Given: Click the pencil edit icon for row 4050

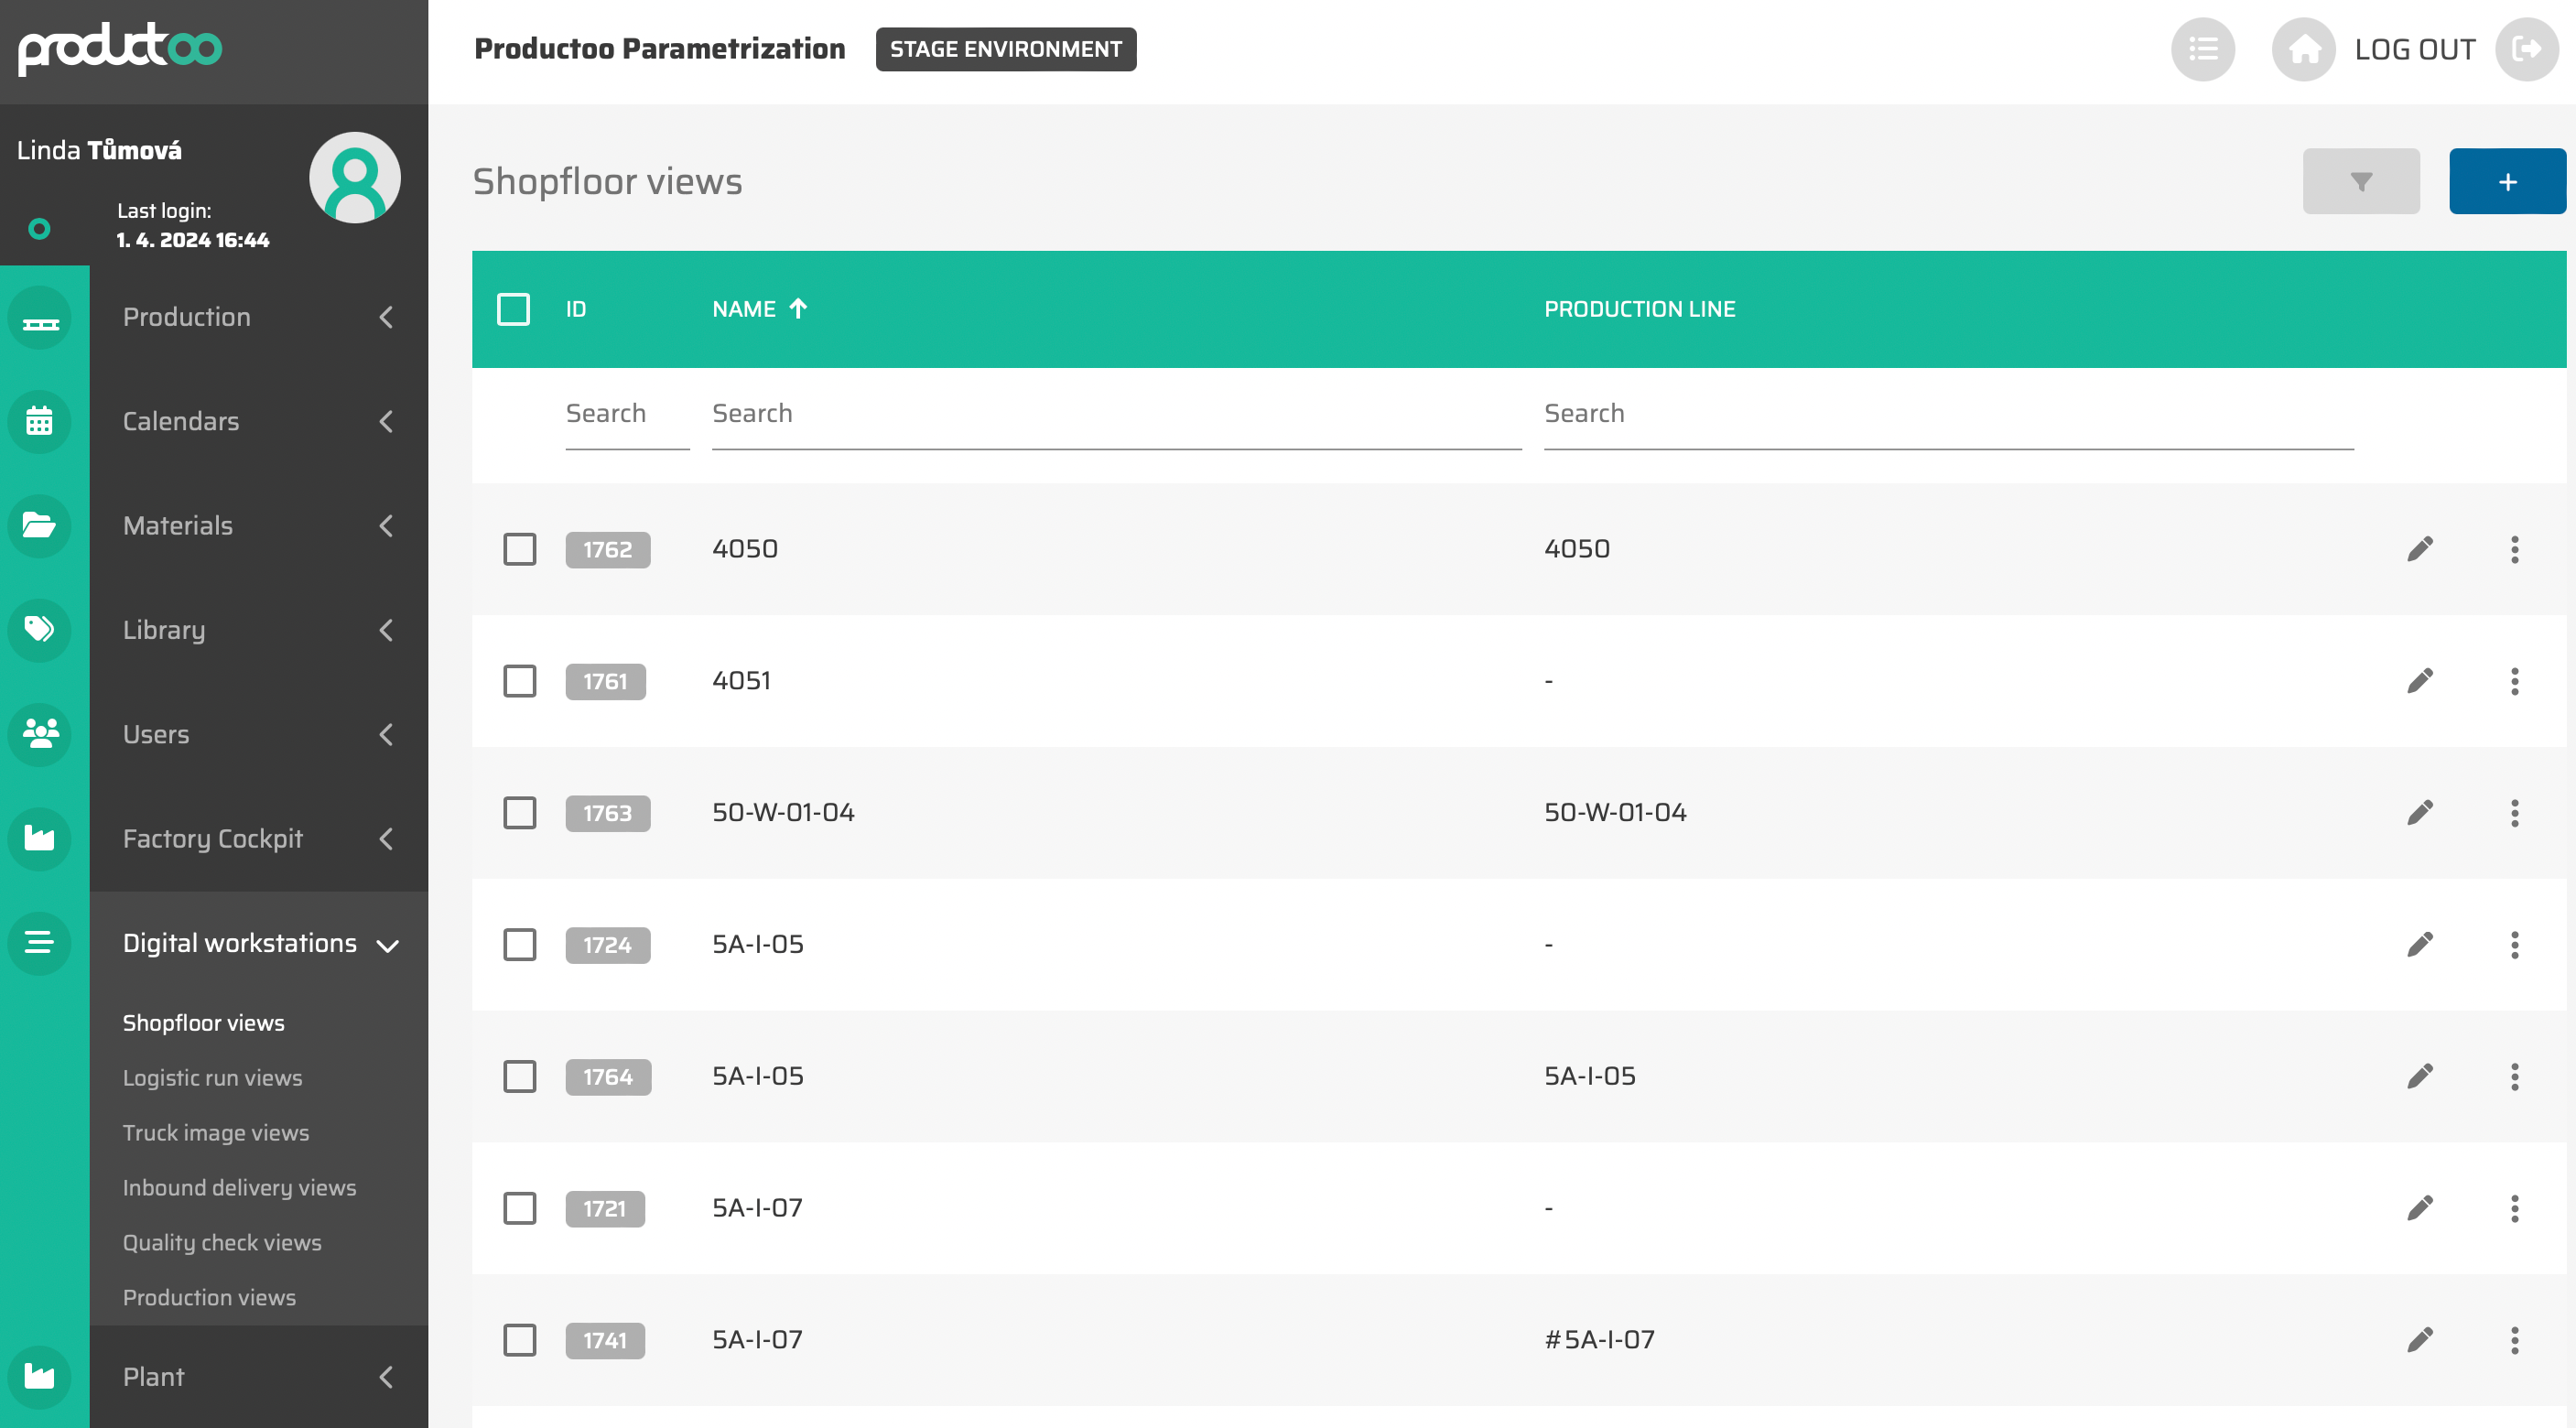Looking at the screenshot, I should coord(2419,549).
